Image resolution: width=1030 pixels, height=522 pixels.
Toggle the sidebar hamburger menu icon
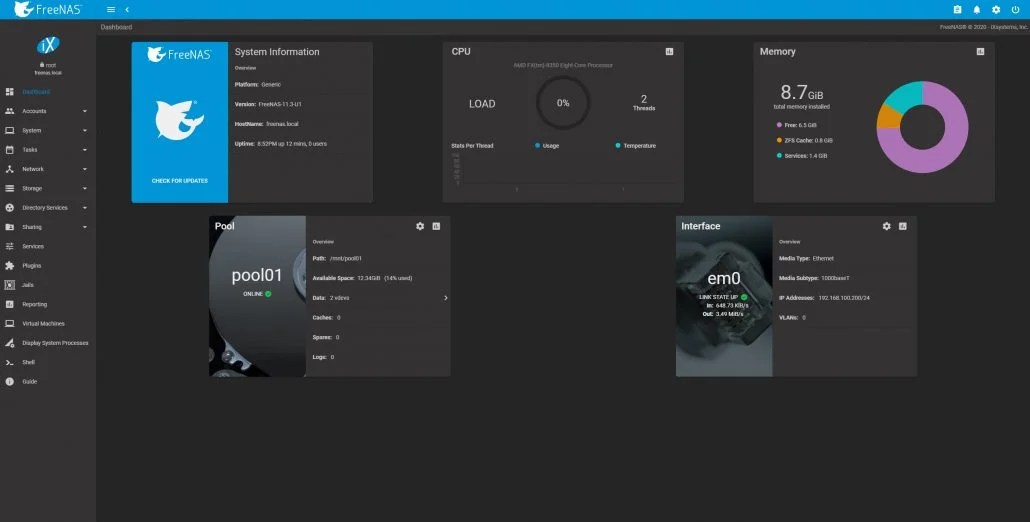pyautogui.click(x=111, y=9)
